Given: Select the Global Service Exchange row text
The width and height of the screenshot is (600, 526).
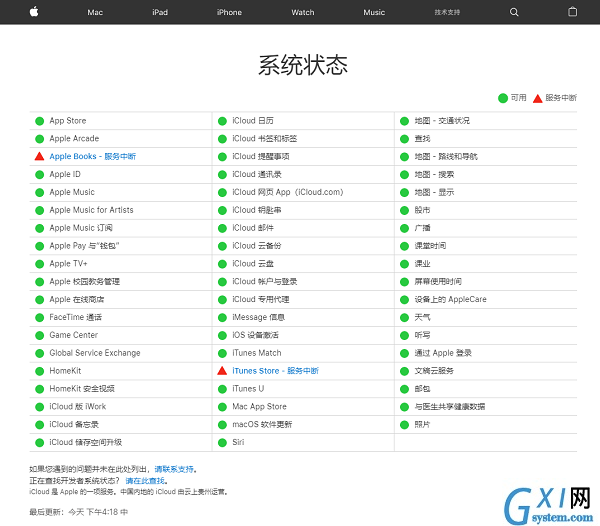Looking at the screenshot, I should click(95, 353).
